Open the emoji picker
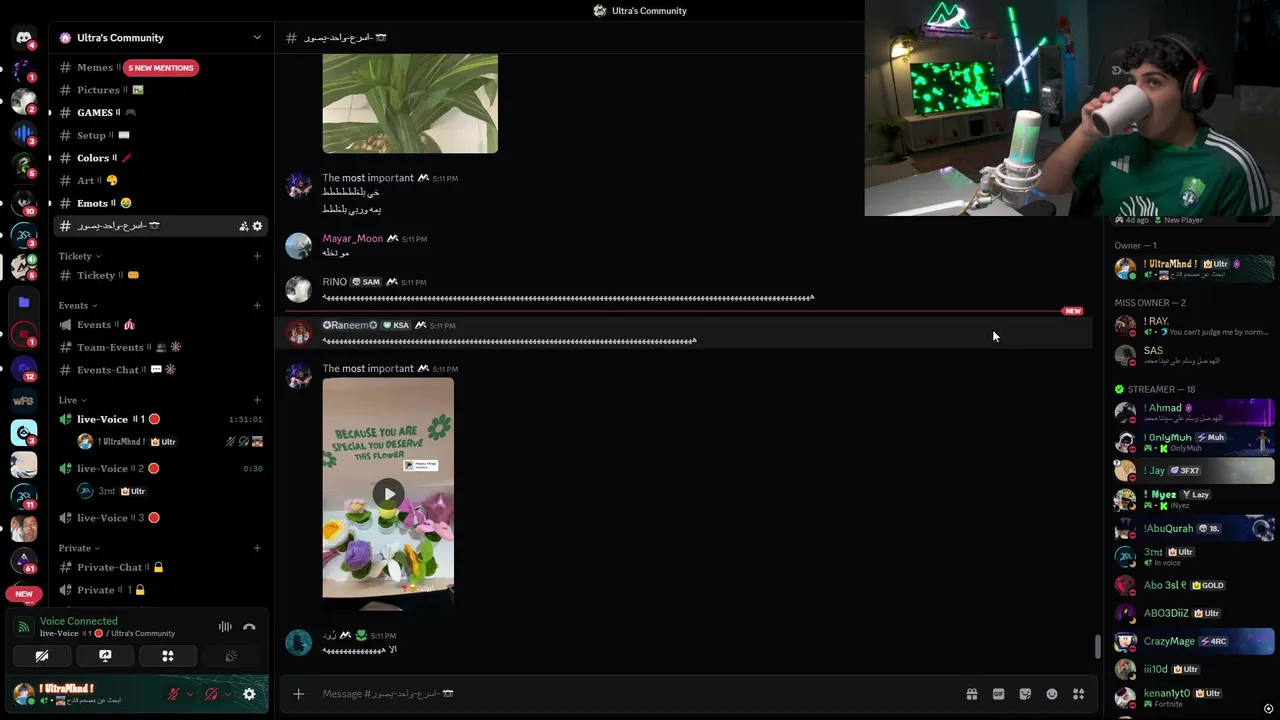This screenshot has height=720, width=1280. pos(1052,694)
